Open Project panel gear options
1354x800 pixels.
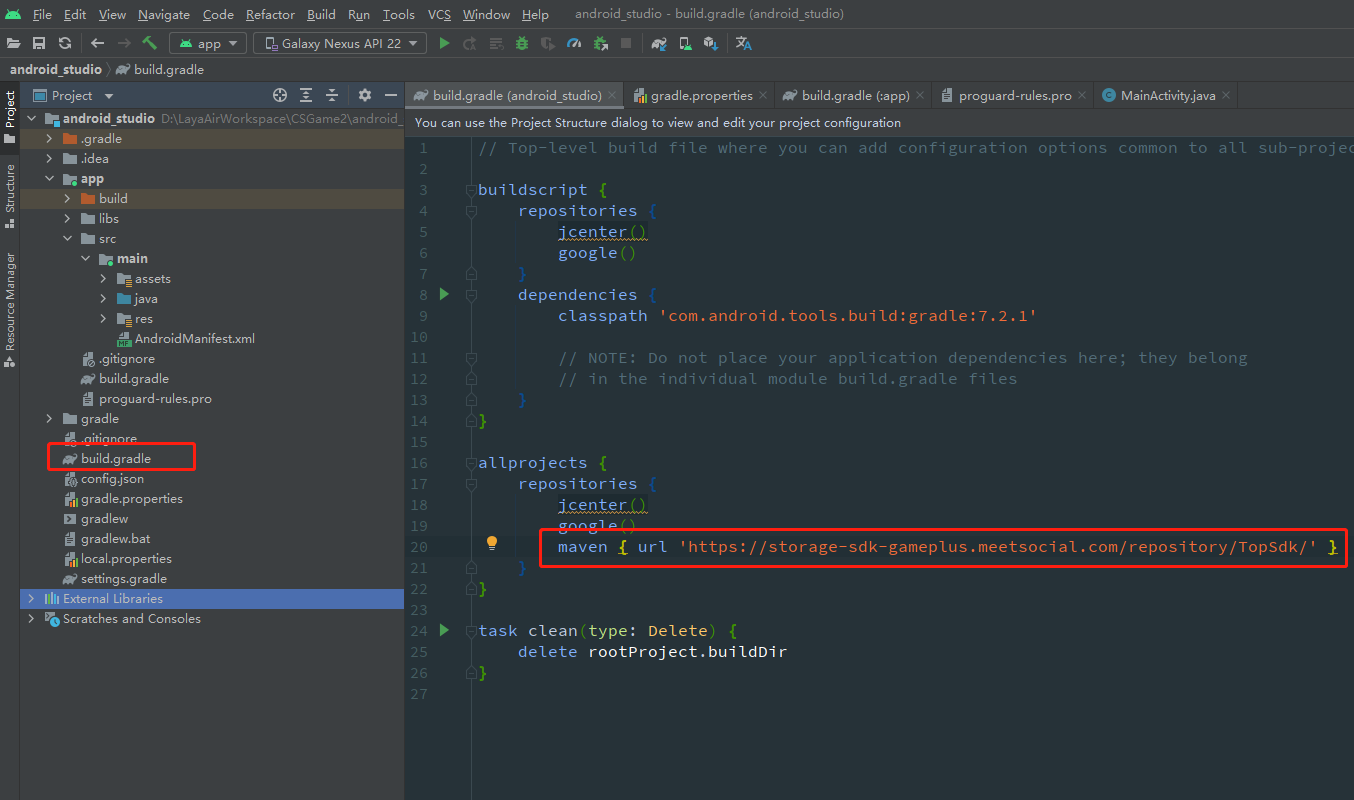tap(365, 95)
